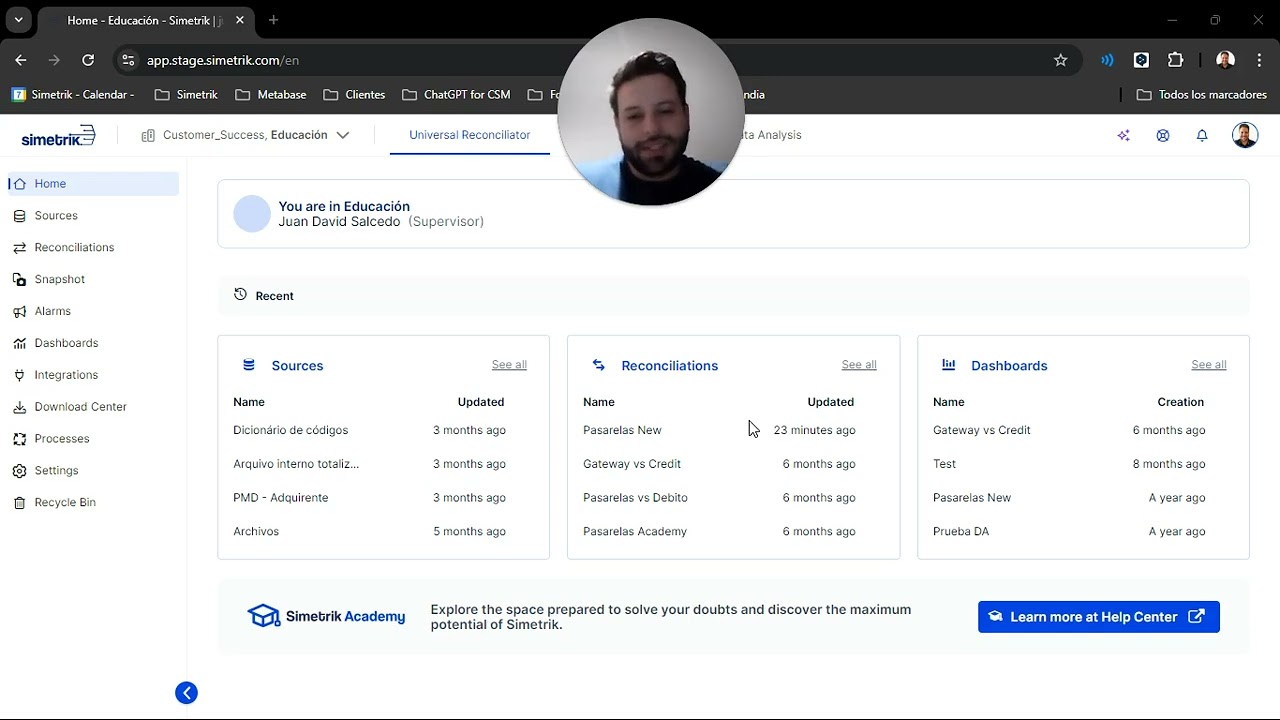This screenshot has height=720, width=1280.
Task: Open reconciliation Pasarelas Academy
Action: pos(635,532)
